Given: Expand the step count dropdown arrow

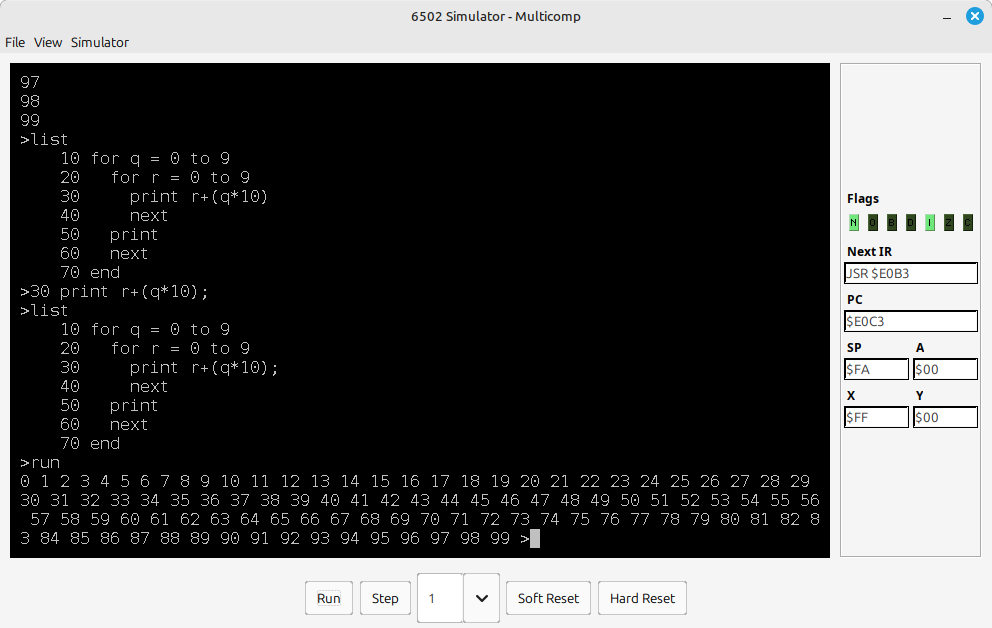Looking at the screenshot, I should click(x=481, y=598).
